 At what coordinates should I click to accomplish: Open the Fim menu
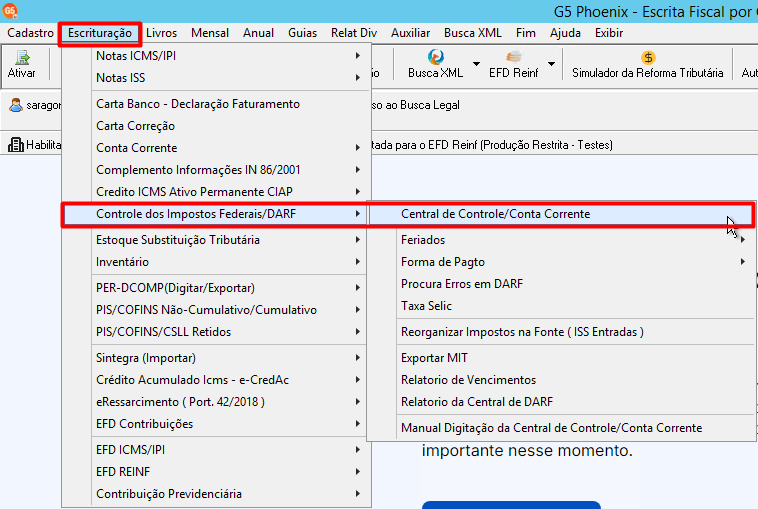pyautogui.click(x=525, y=33)
